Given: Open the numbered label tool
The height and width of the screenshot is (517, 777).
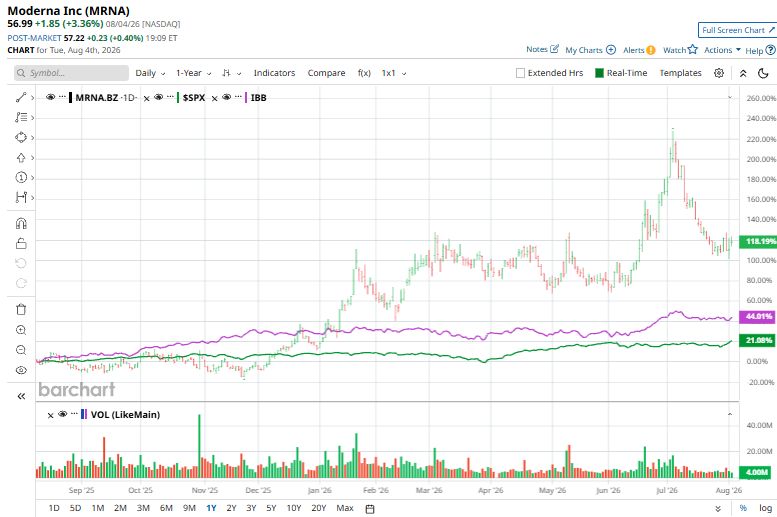Looking at the screenshot, I should tap(21, 177).
